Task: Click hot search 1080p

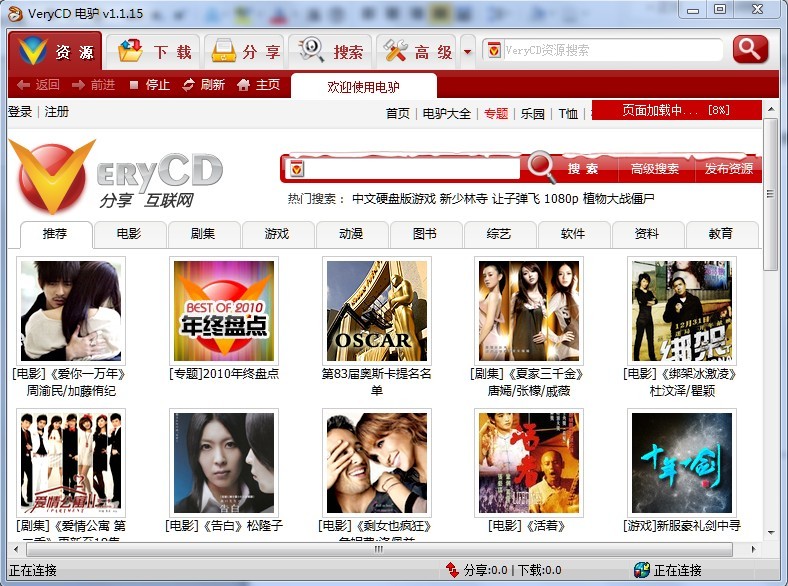Action: 561,199
